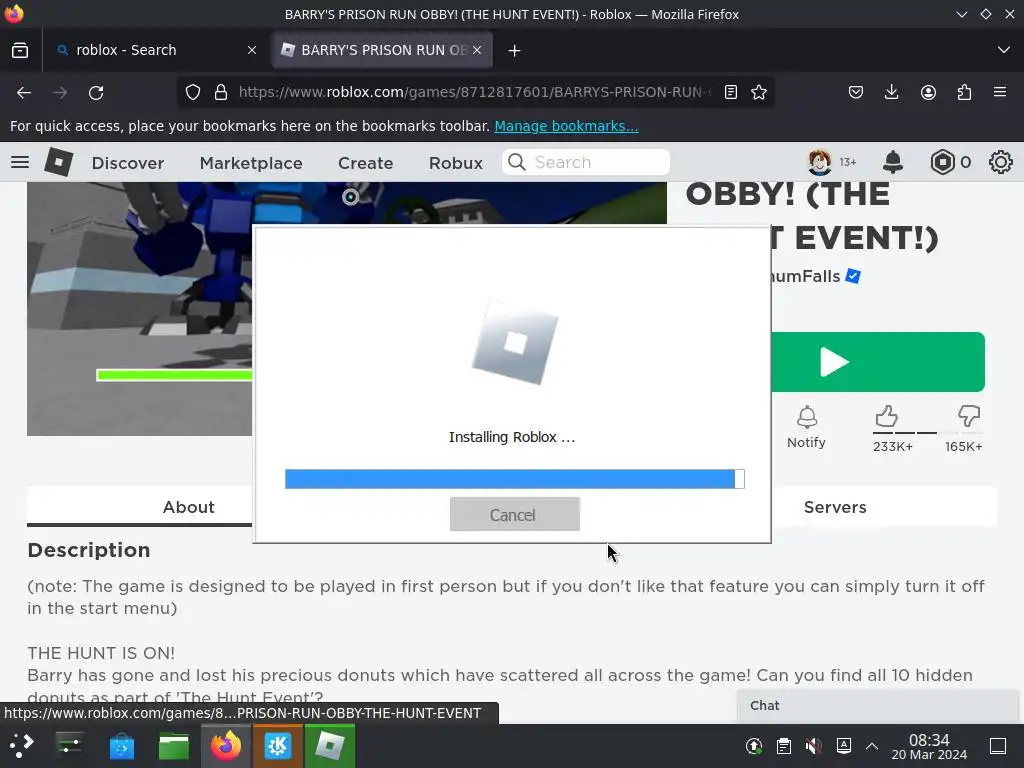
Task: List all tabs dropdown
Action: click(1004, 50)
